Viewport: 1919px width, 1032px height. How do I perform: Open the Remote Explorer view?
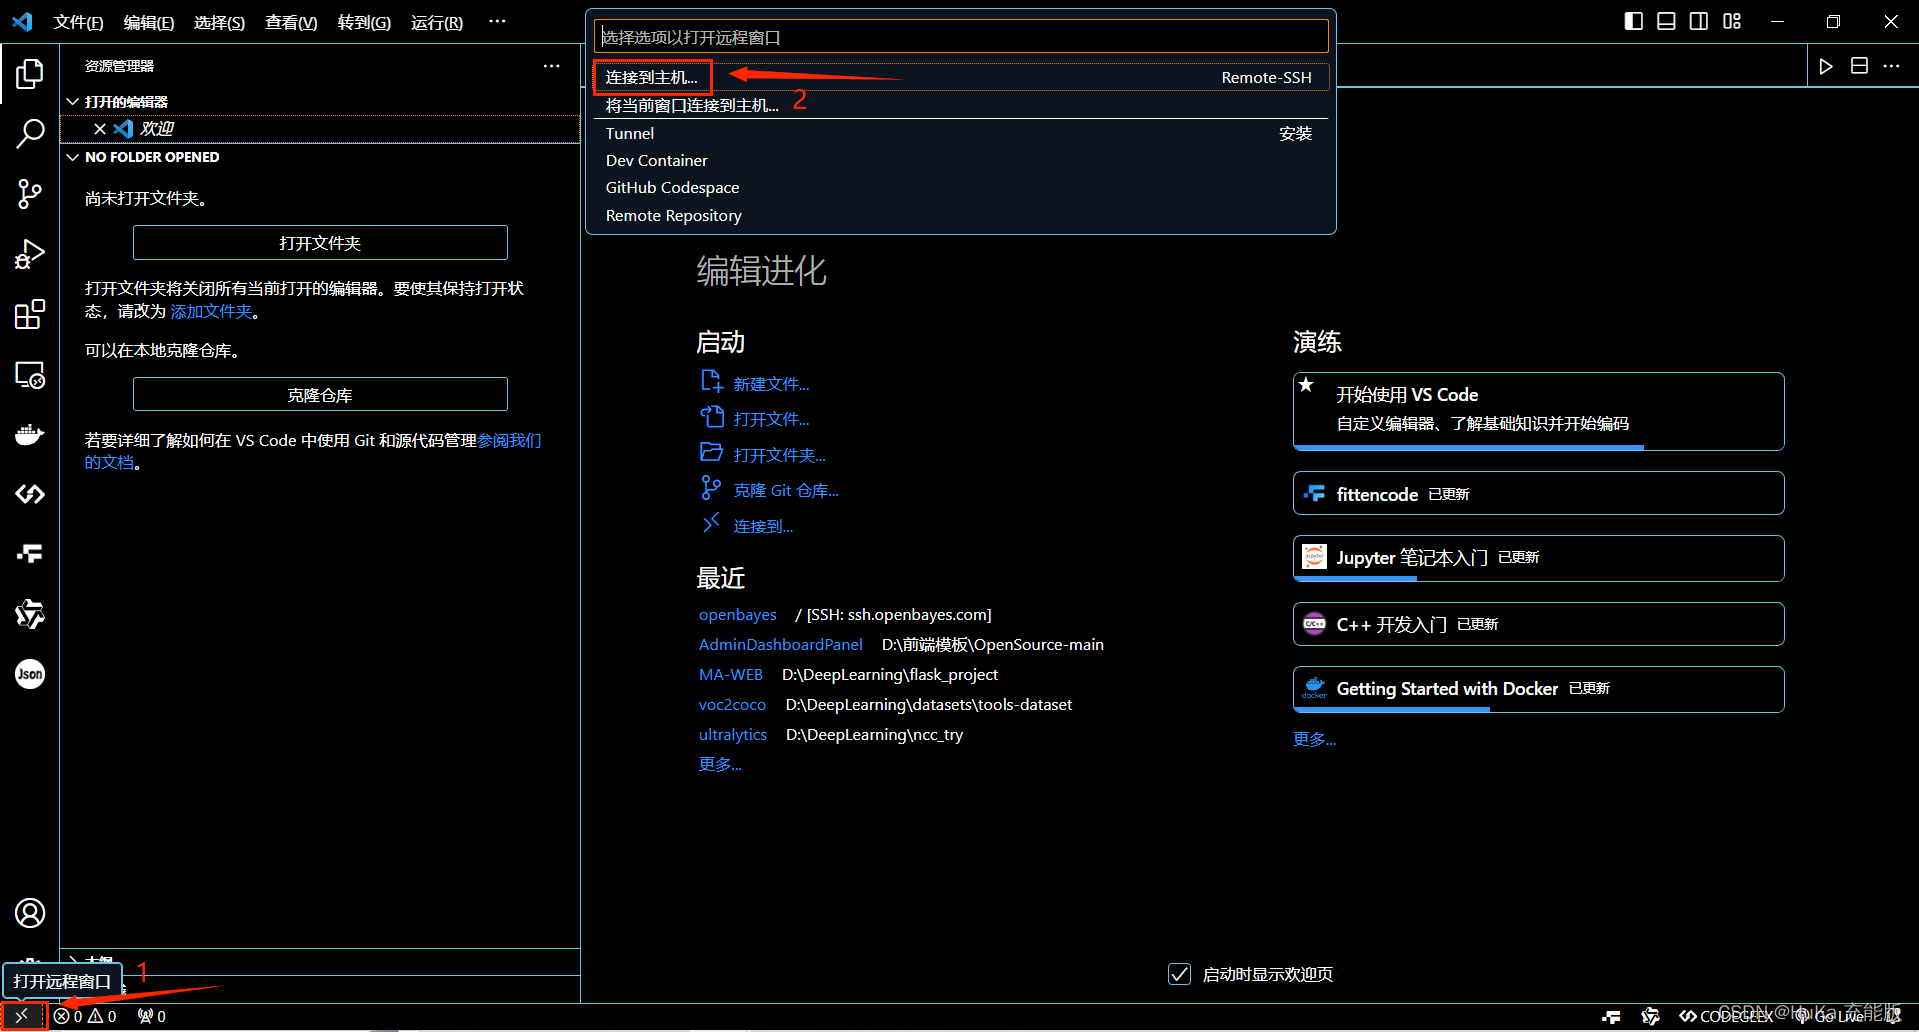[30, 374]
